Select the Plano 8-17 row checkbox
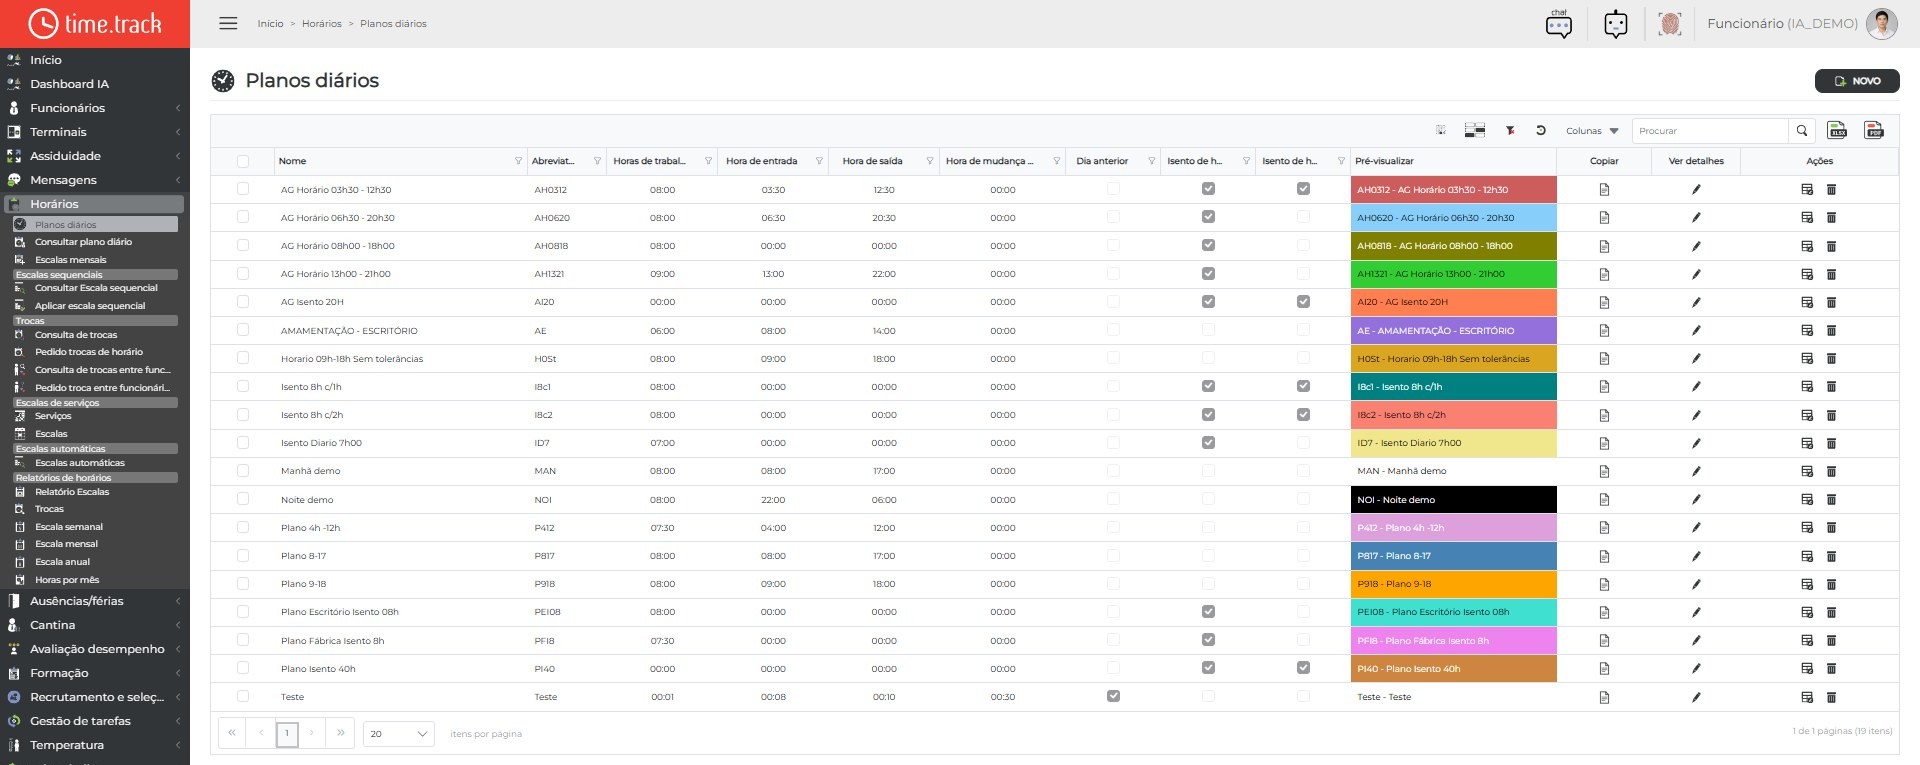 [243, 555]
